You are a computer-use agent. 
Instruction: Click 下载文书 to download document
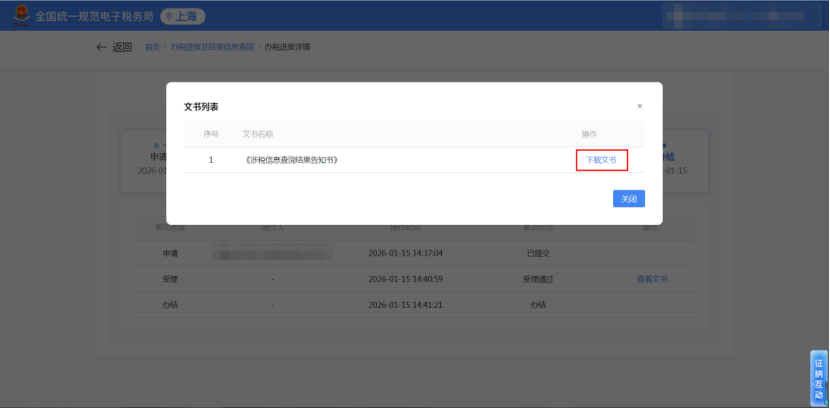click(601, 160)
